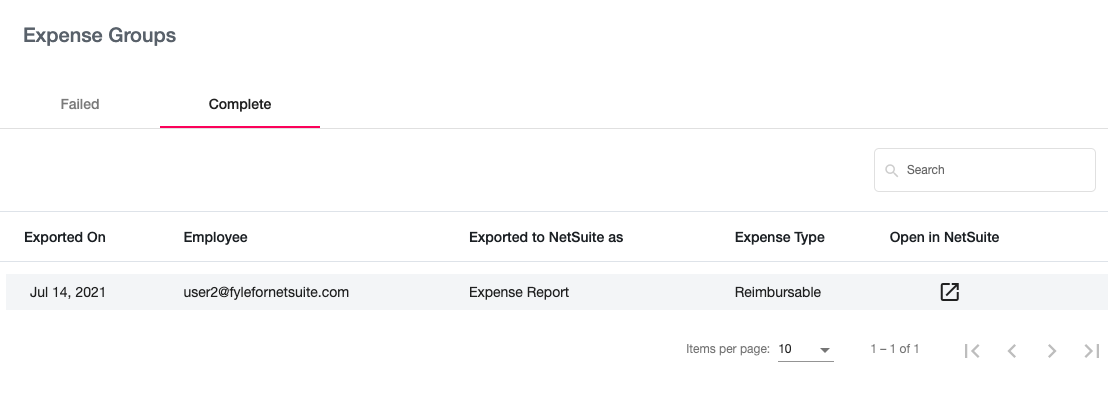This screenshot has width=1108, height=406.
Task: Jump to last page arrow
Action: (1092, 350)
